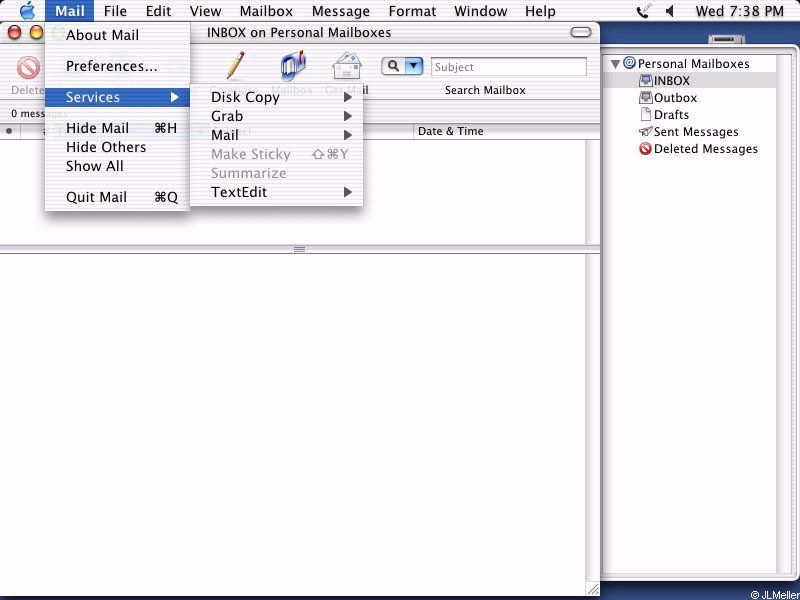Choose Quit Mail from the menu
The width and height of the screenshot is (800, 600).
point(117,197)
